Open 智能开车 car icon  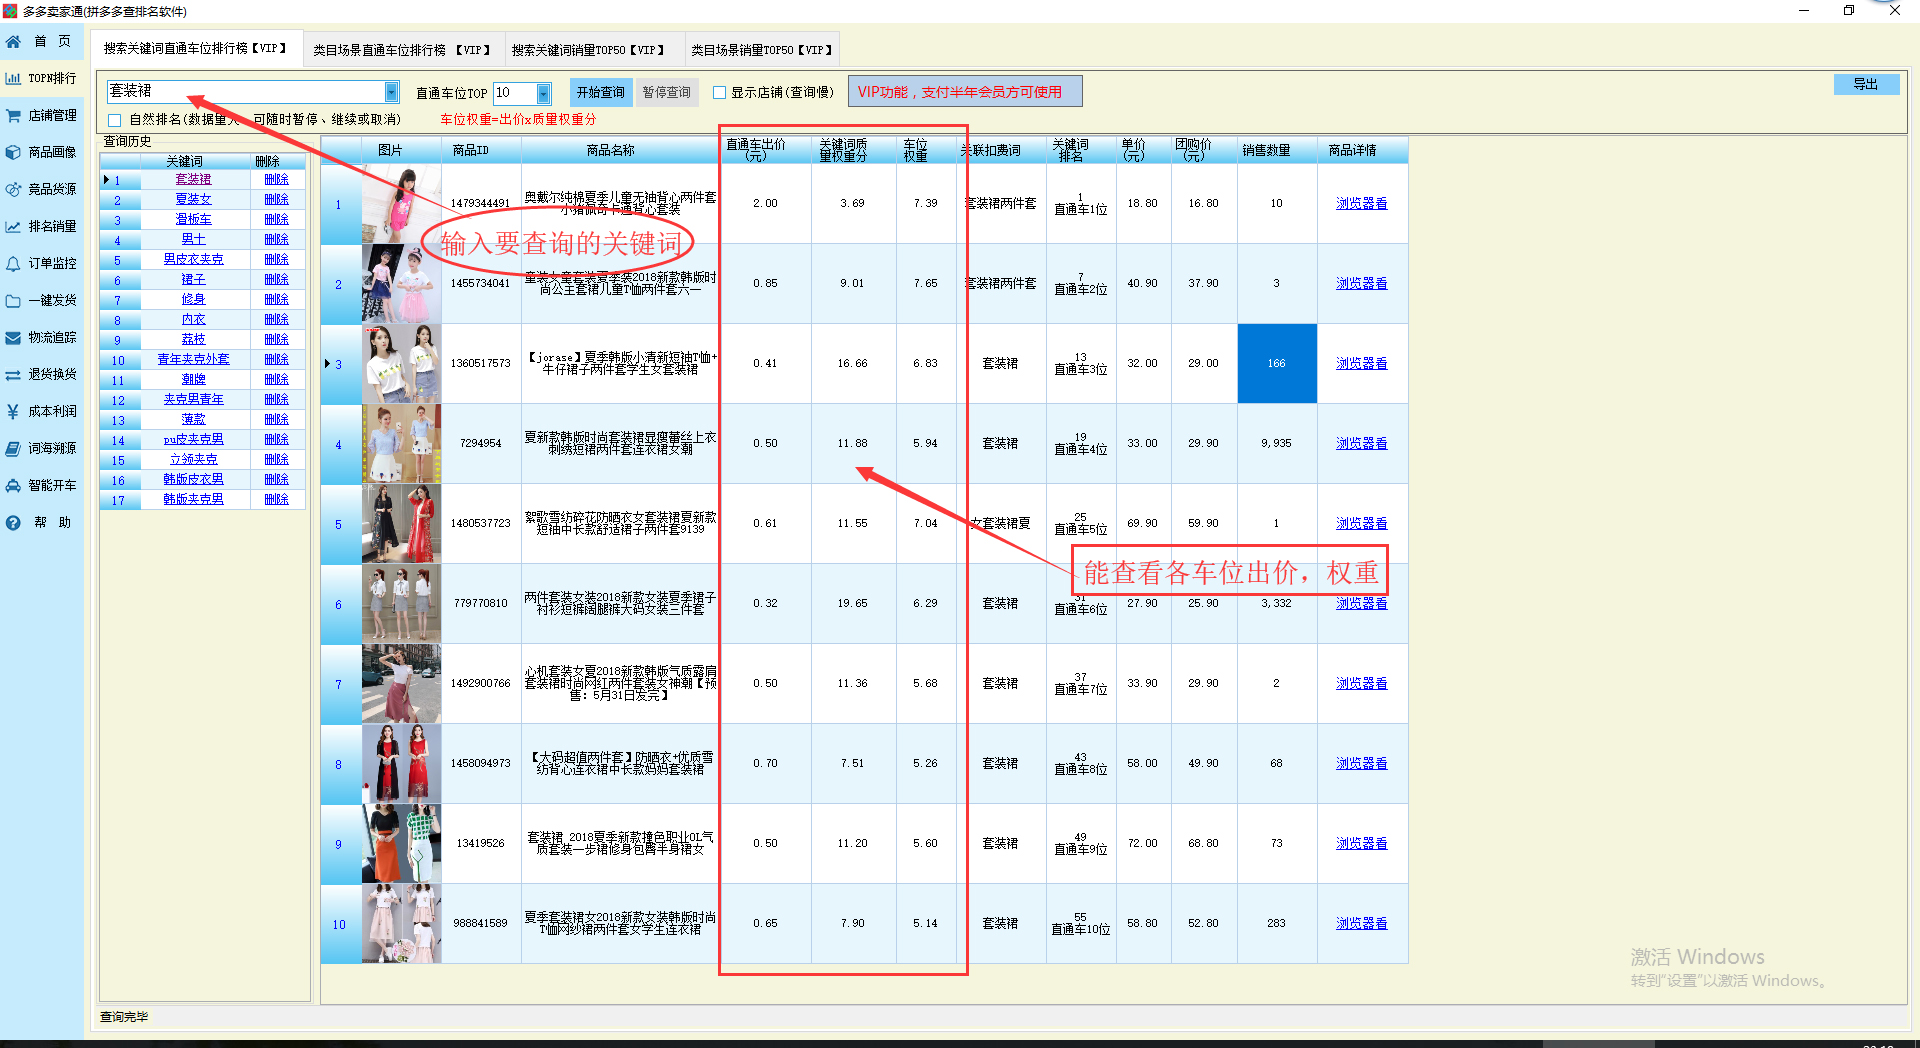[13, 486]
